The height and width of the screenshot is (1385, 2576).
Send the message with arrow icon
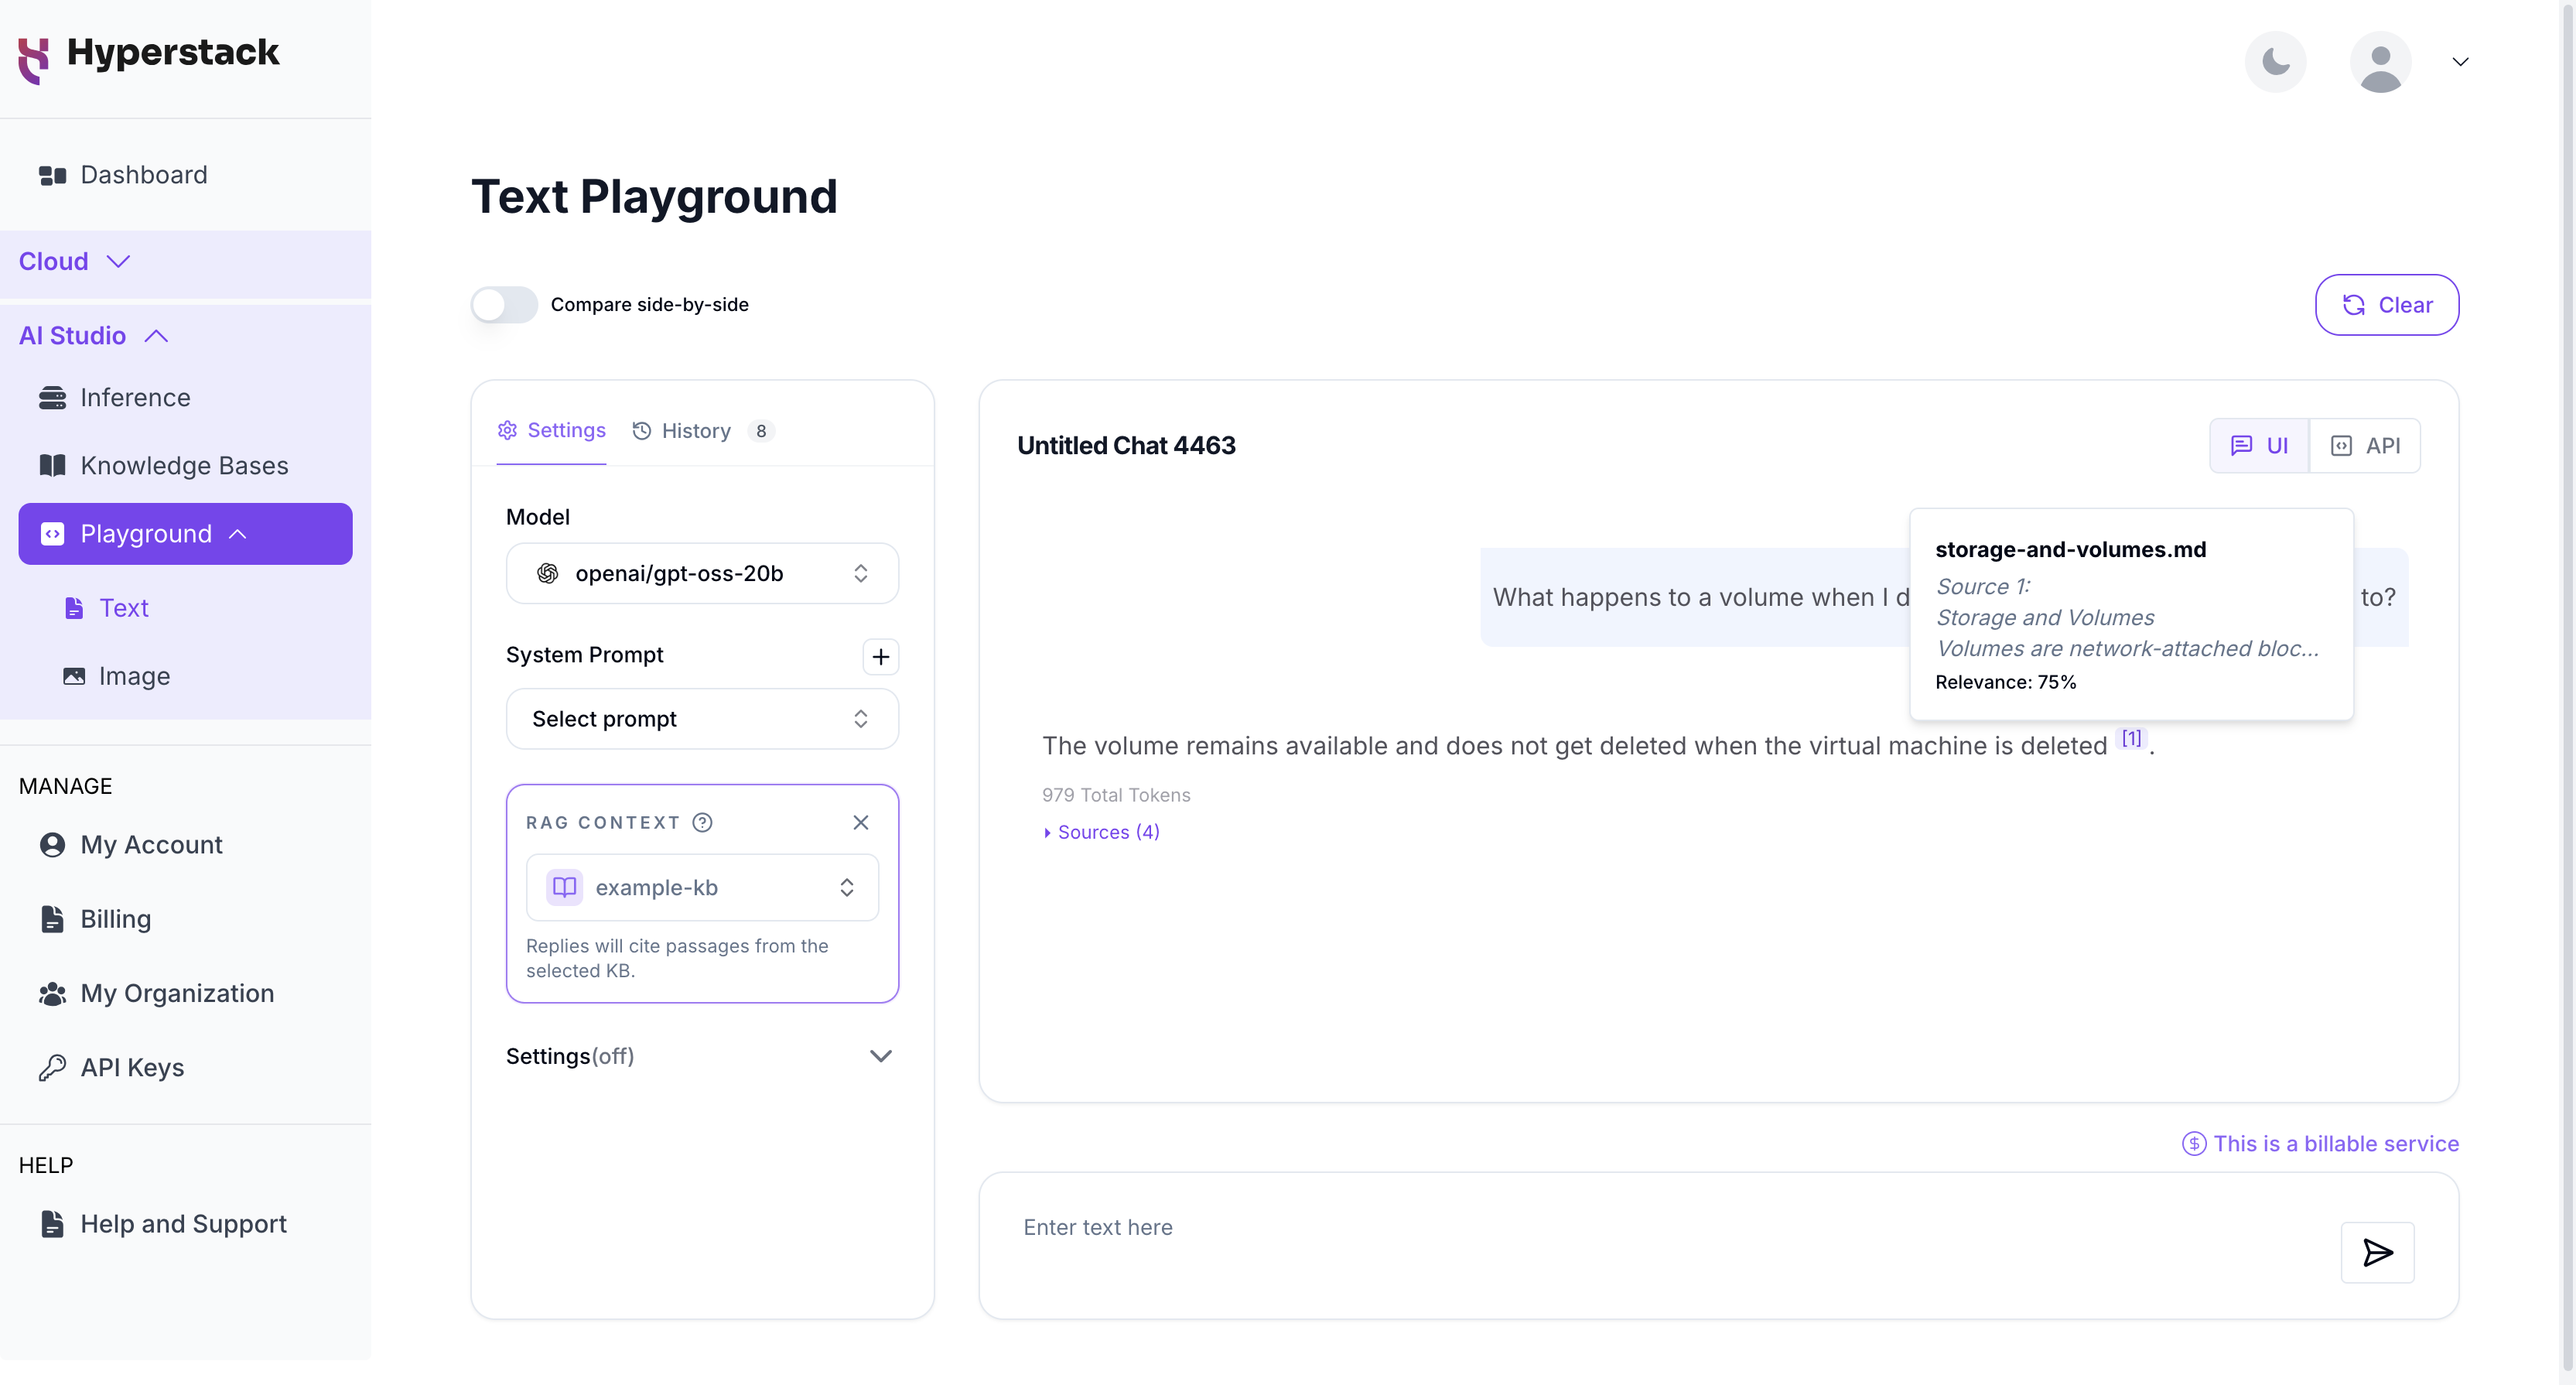pos(2377,1252)
